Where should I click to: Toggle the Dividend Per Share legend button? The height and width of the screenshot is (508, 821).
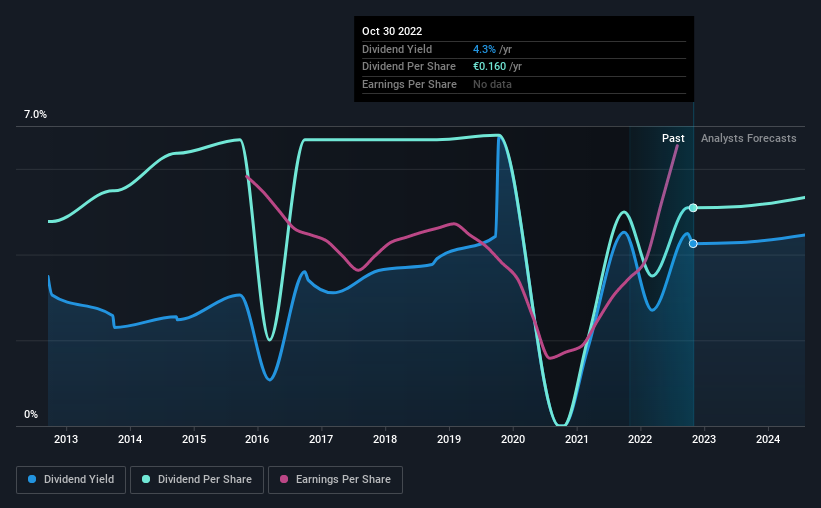[x=197, y=480]
